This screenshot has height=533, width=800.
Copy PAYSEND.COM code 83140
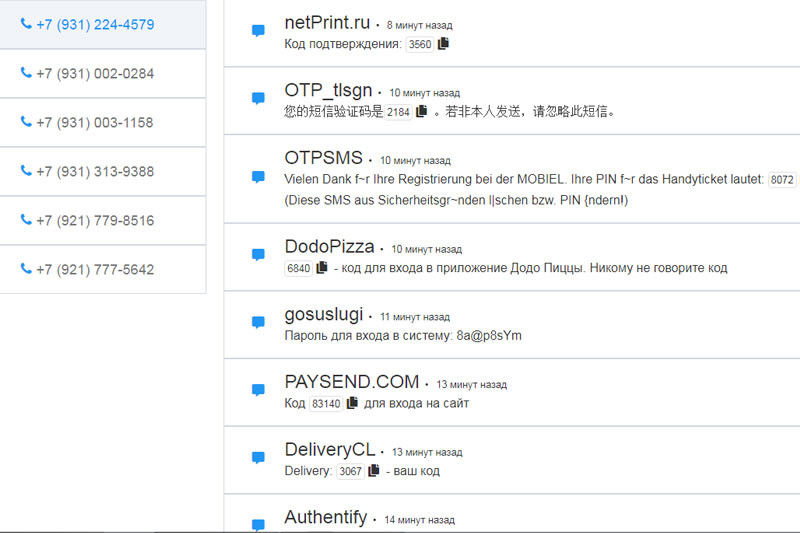[352, 403]
